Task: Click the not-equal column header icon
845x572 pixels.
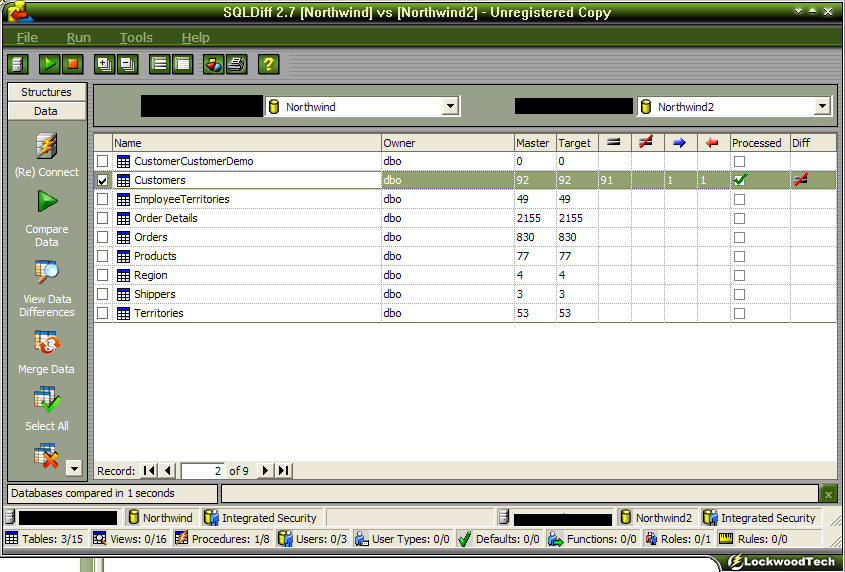Action: (647, 143)
